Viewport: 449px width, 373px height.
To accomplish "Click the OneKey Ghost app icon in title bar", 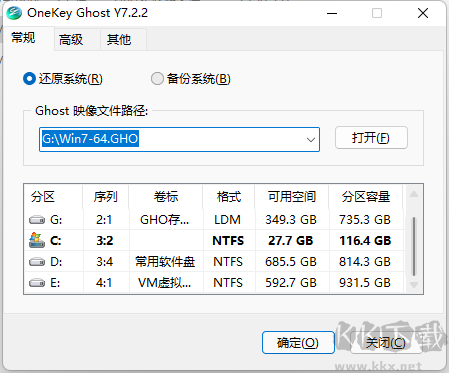I will pyautogui.click(x=14, y=13).
